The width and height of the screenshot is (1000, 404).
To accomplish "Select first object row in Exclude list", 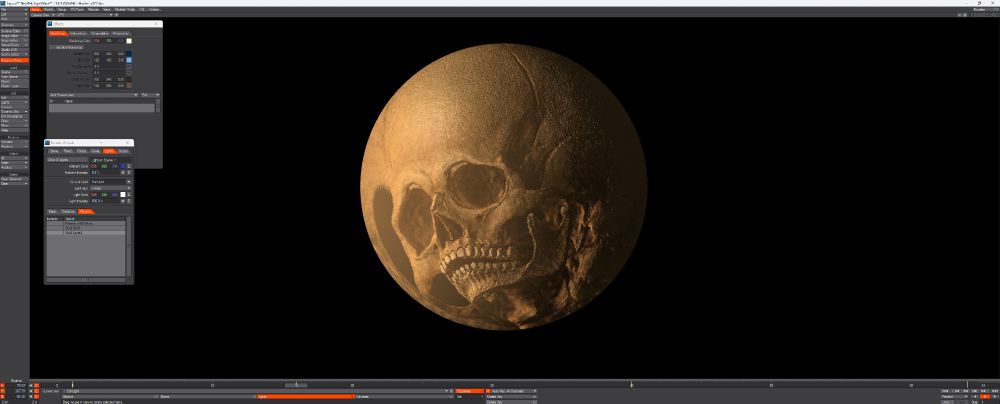I will (86, 224).
